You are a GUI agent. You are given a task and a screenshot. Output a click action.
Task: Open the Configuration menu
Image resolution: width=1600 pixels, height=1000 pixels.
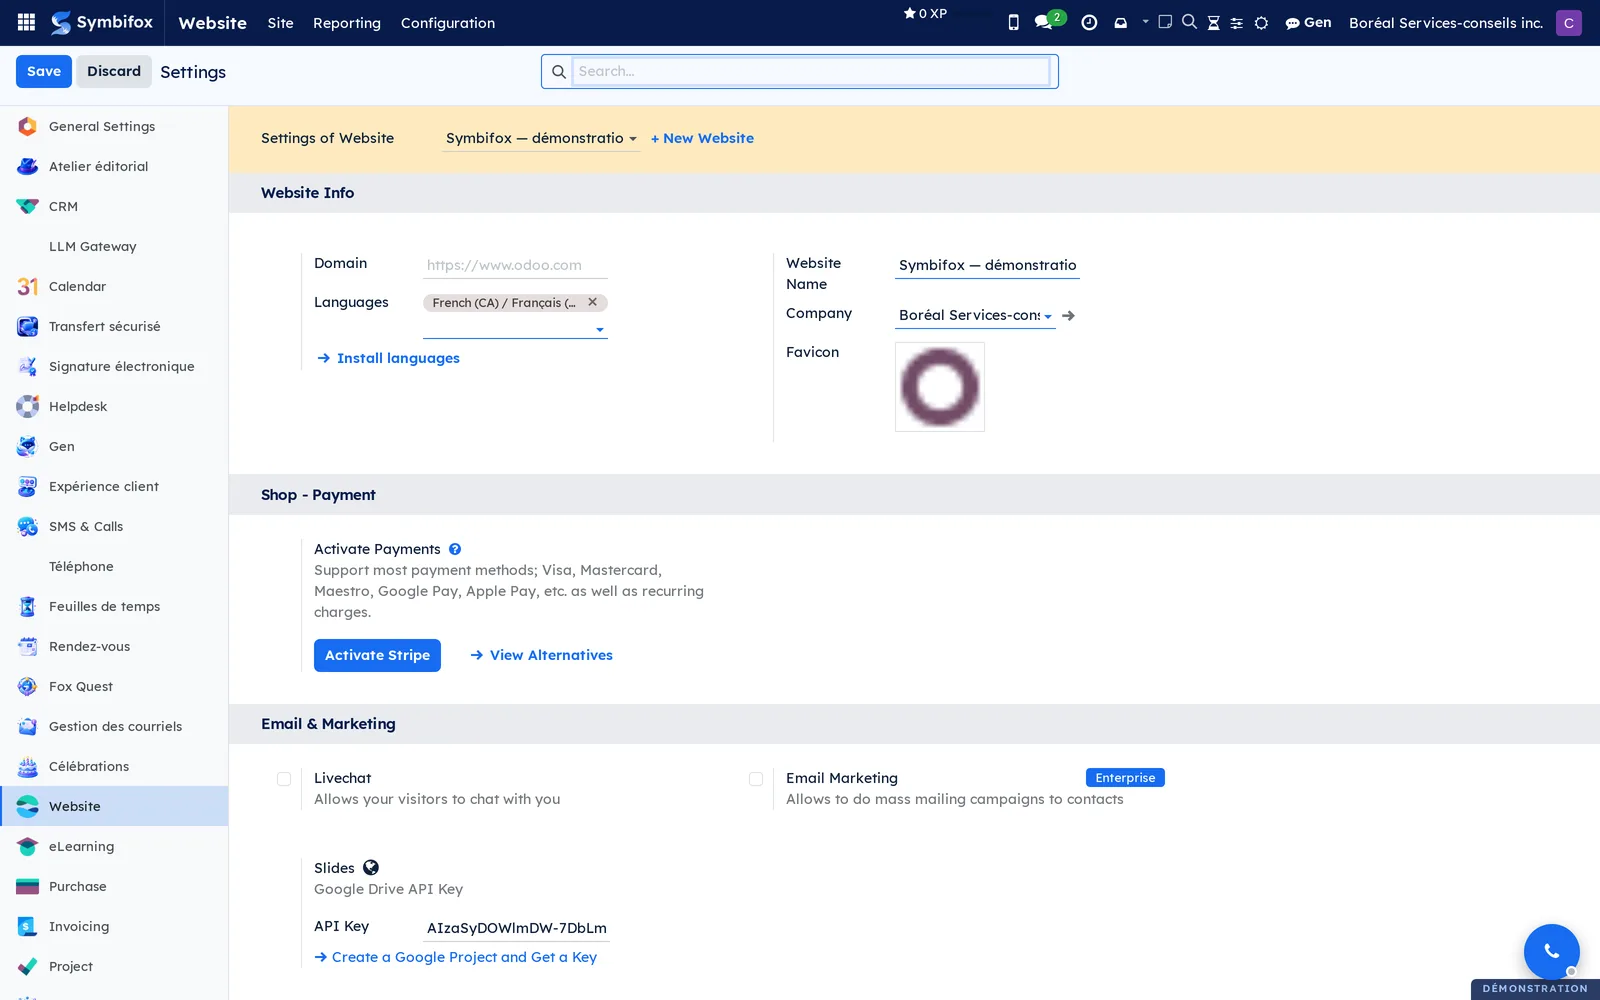tap(448, 23)
